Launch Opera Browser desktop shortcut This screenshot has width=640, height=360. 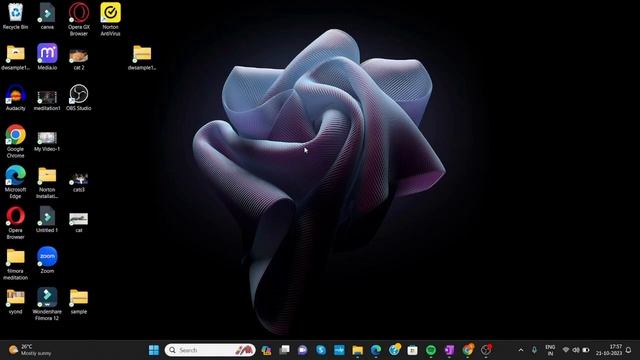pos(16,222)
